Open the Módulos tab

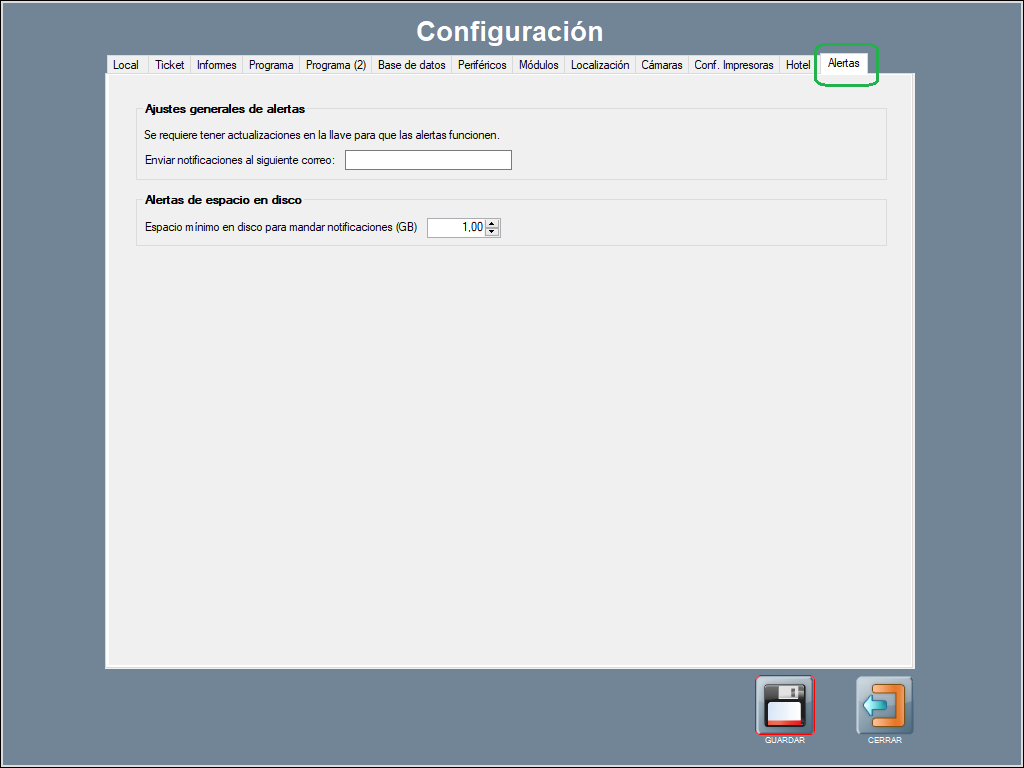(x=539, y=65)
